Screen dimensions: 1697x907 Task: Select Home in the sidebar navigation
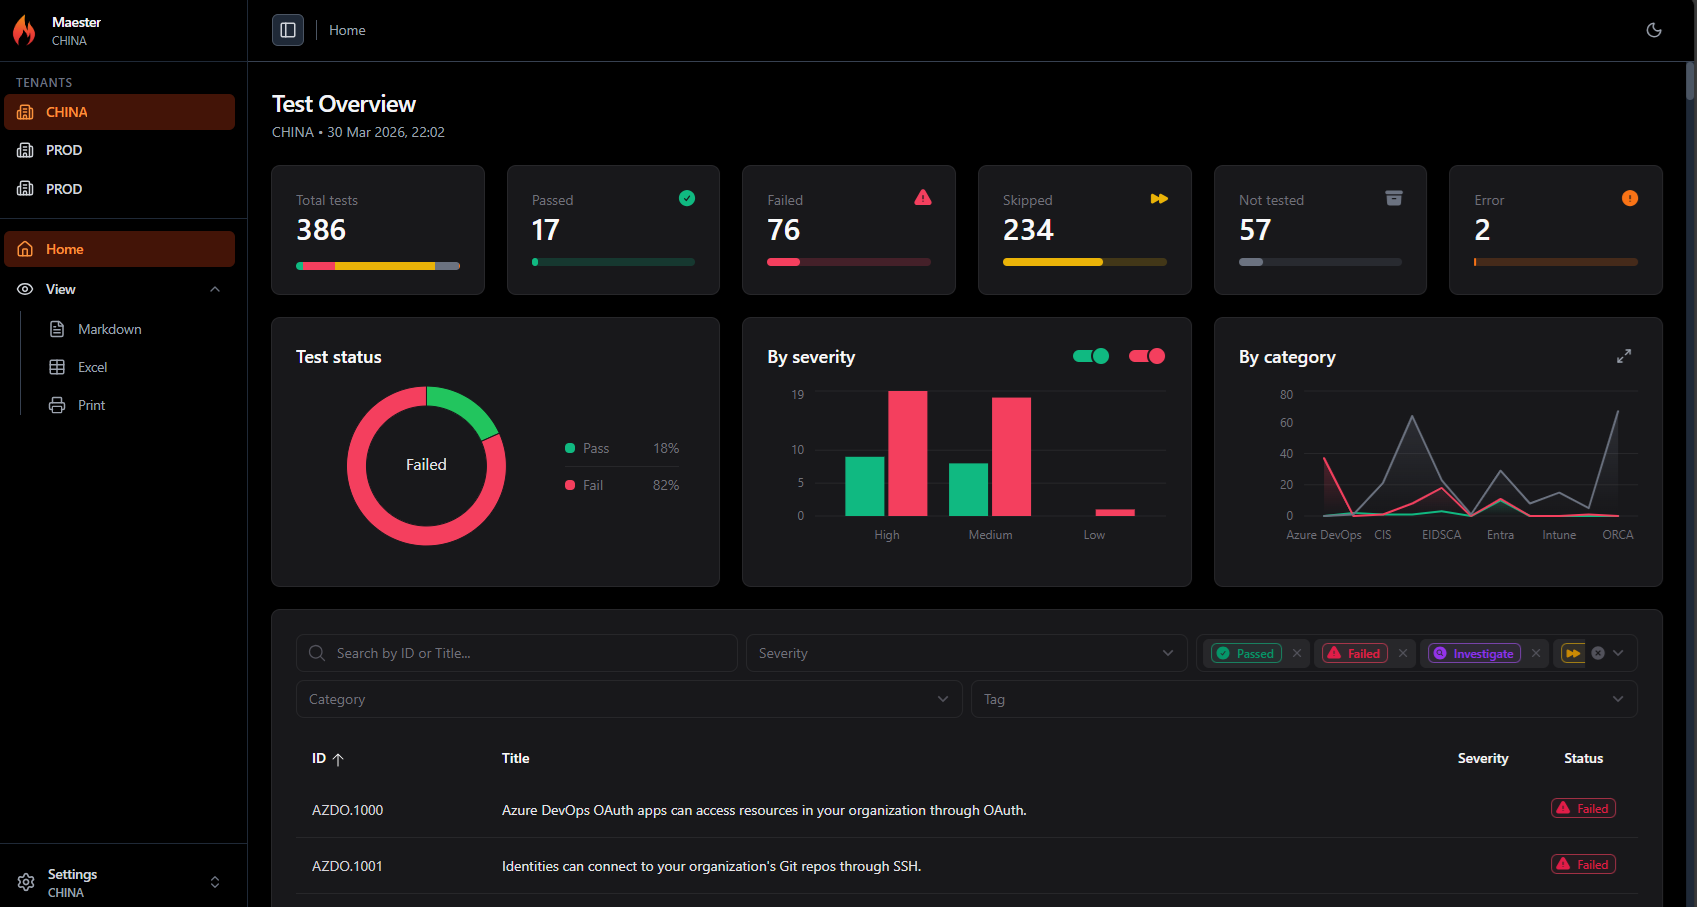pyautogui.click(x=63, y=248)
